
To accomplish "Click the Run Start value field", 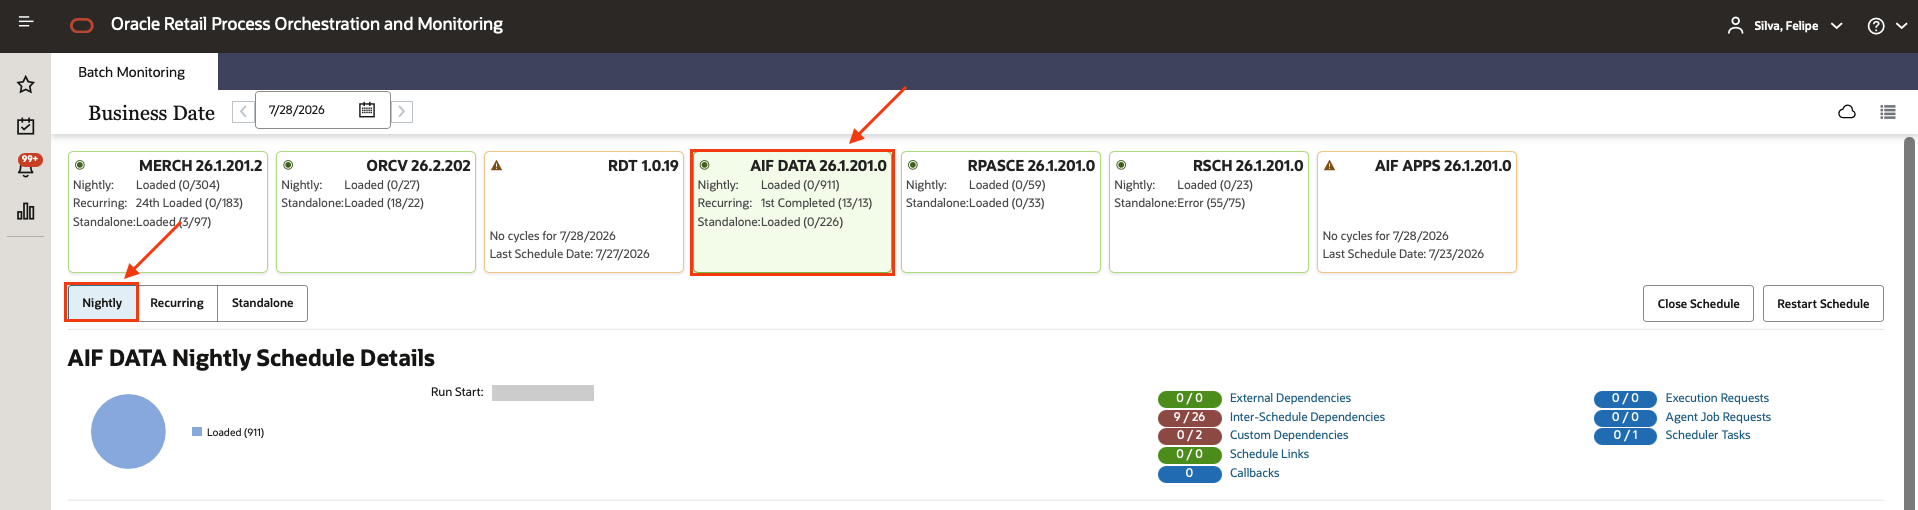I will point(543,393).
